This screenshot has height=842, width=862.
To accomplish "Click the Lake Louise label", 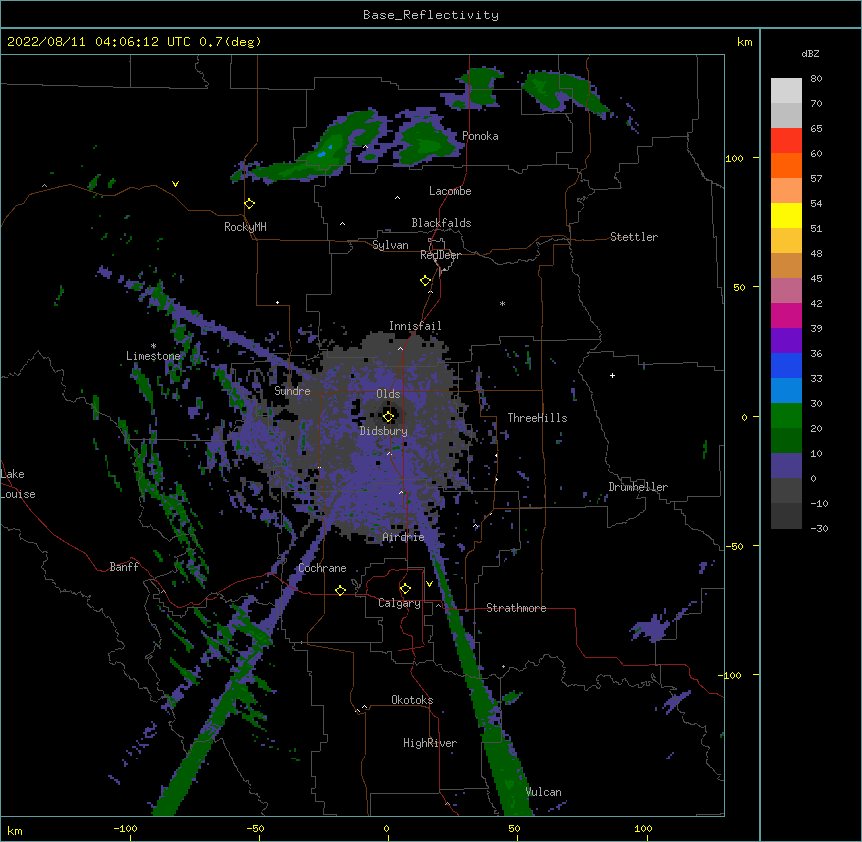I will (16, 484).
